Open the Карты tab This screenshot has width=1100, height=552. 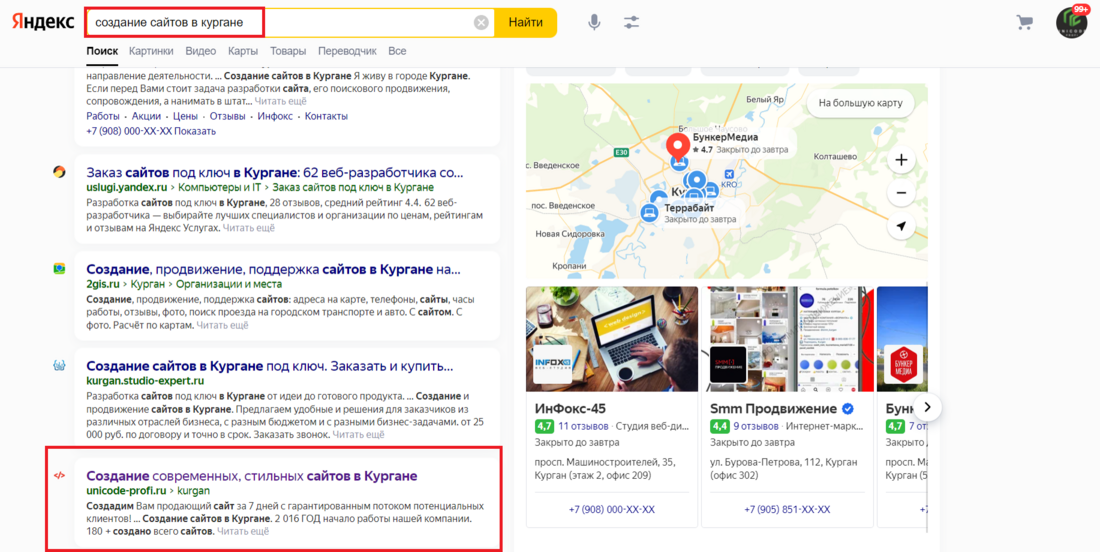243,51
